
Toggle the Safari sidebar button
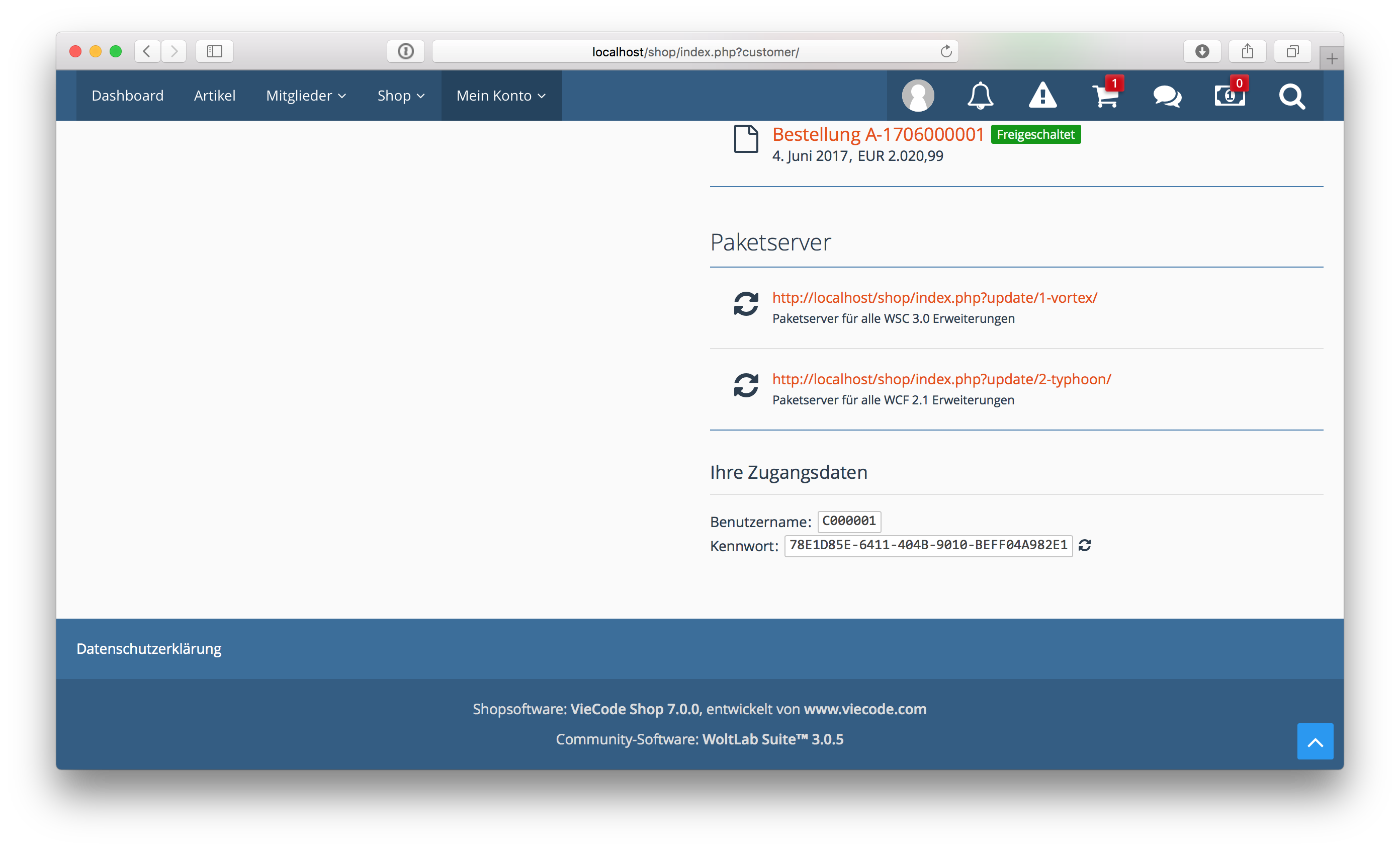coord(214,51)
